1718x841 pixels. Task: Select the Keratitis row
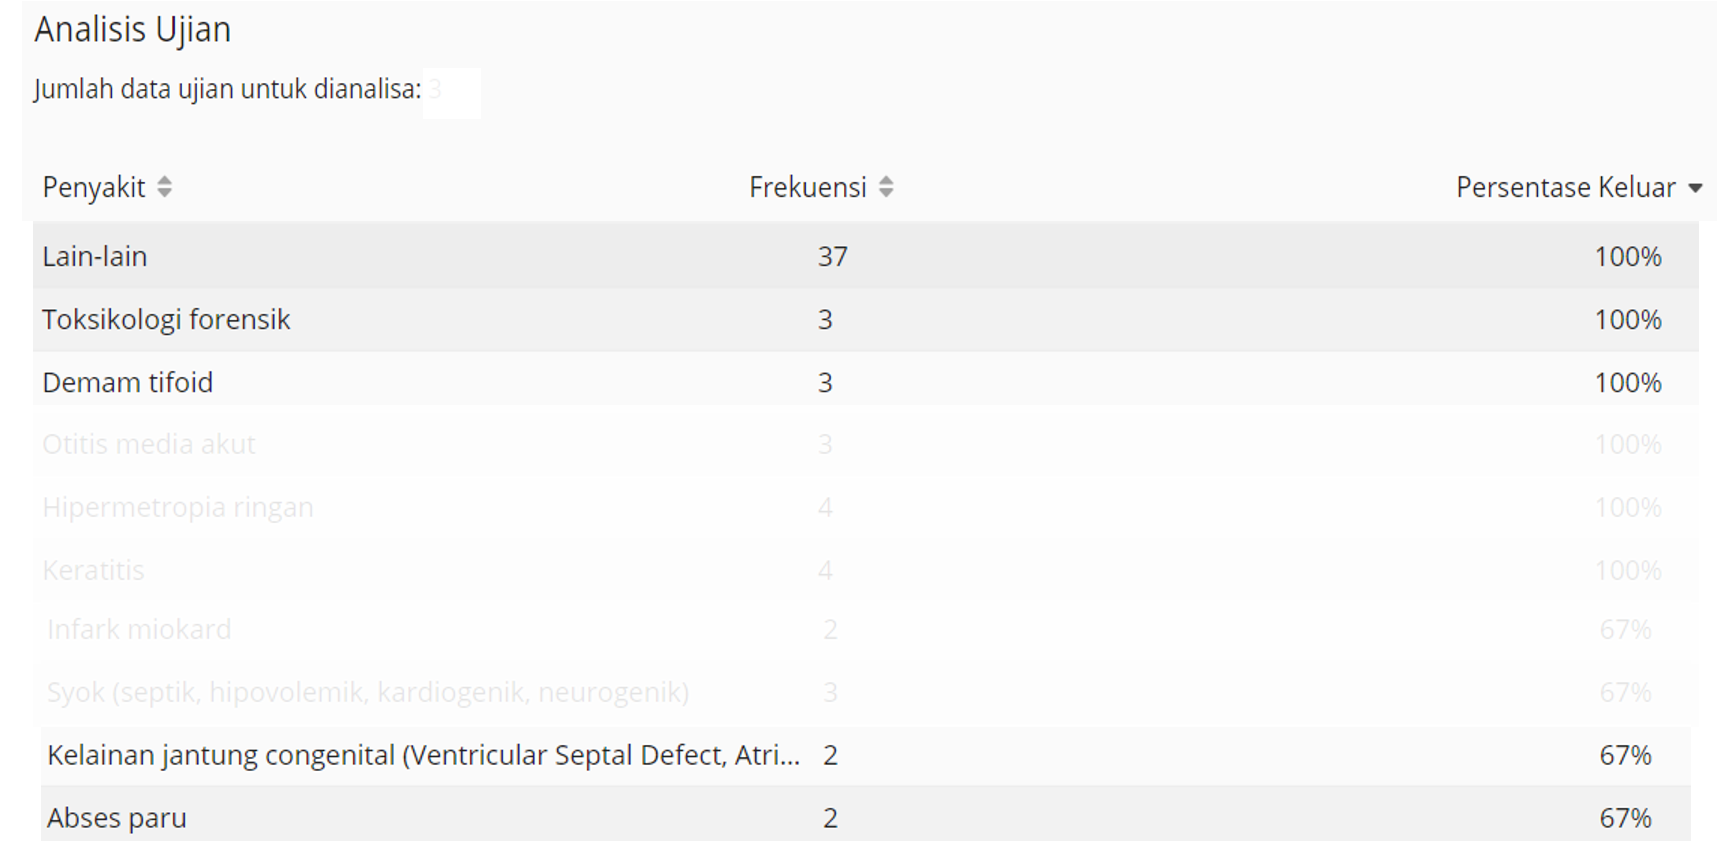866,570
